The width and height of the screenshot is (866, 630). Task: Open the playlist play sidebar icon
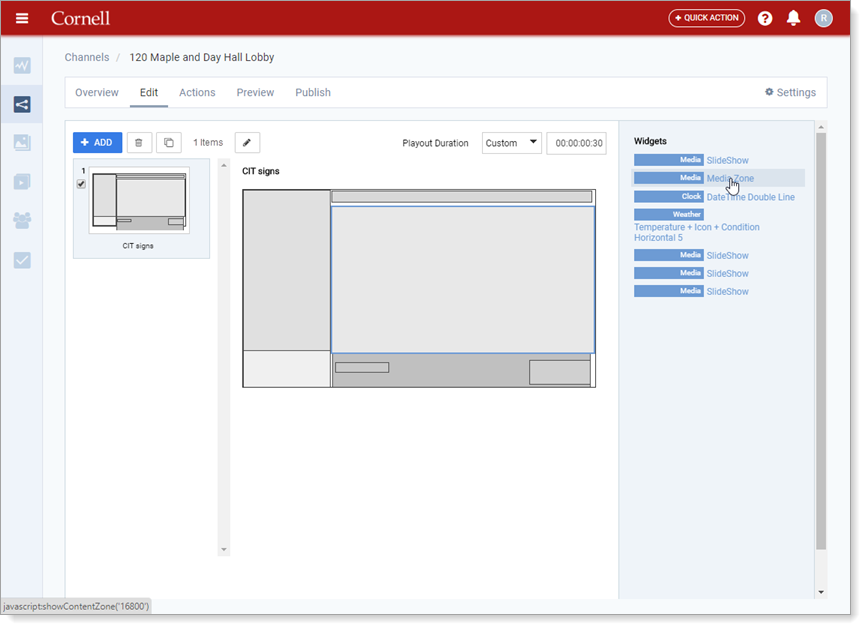[22, 182]
